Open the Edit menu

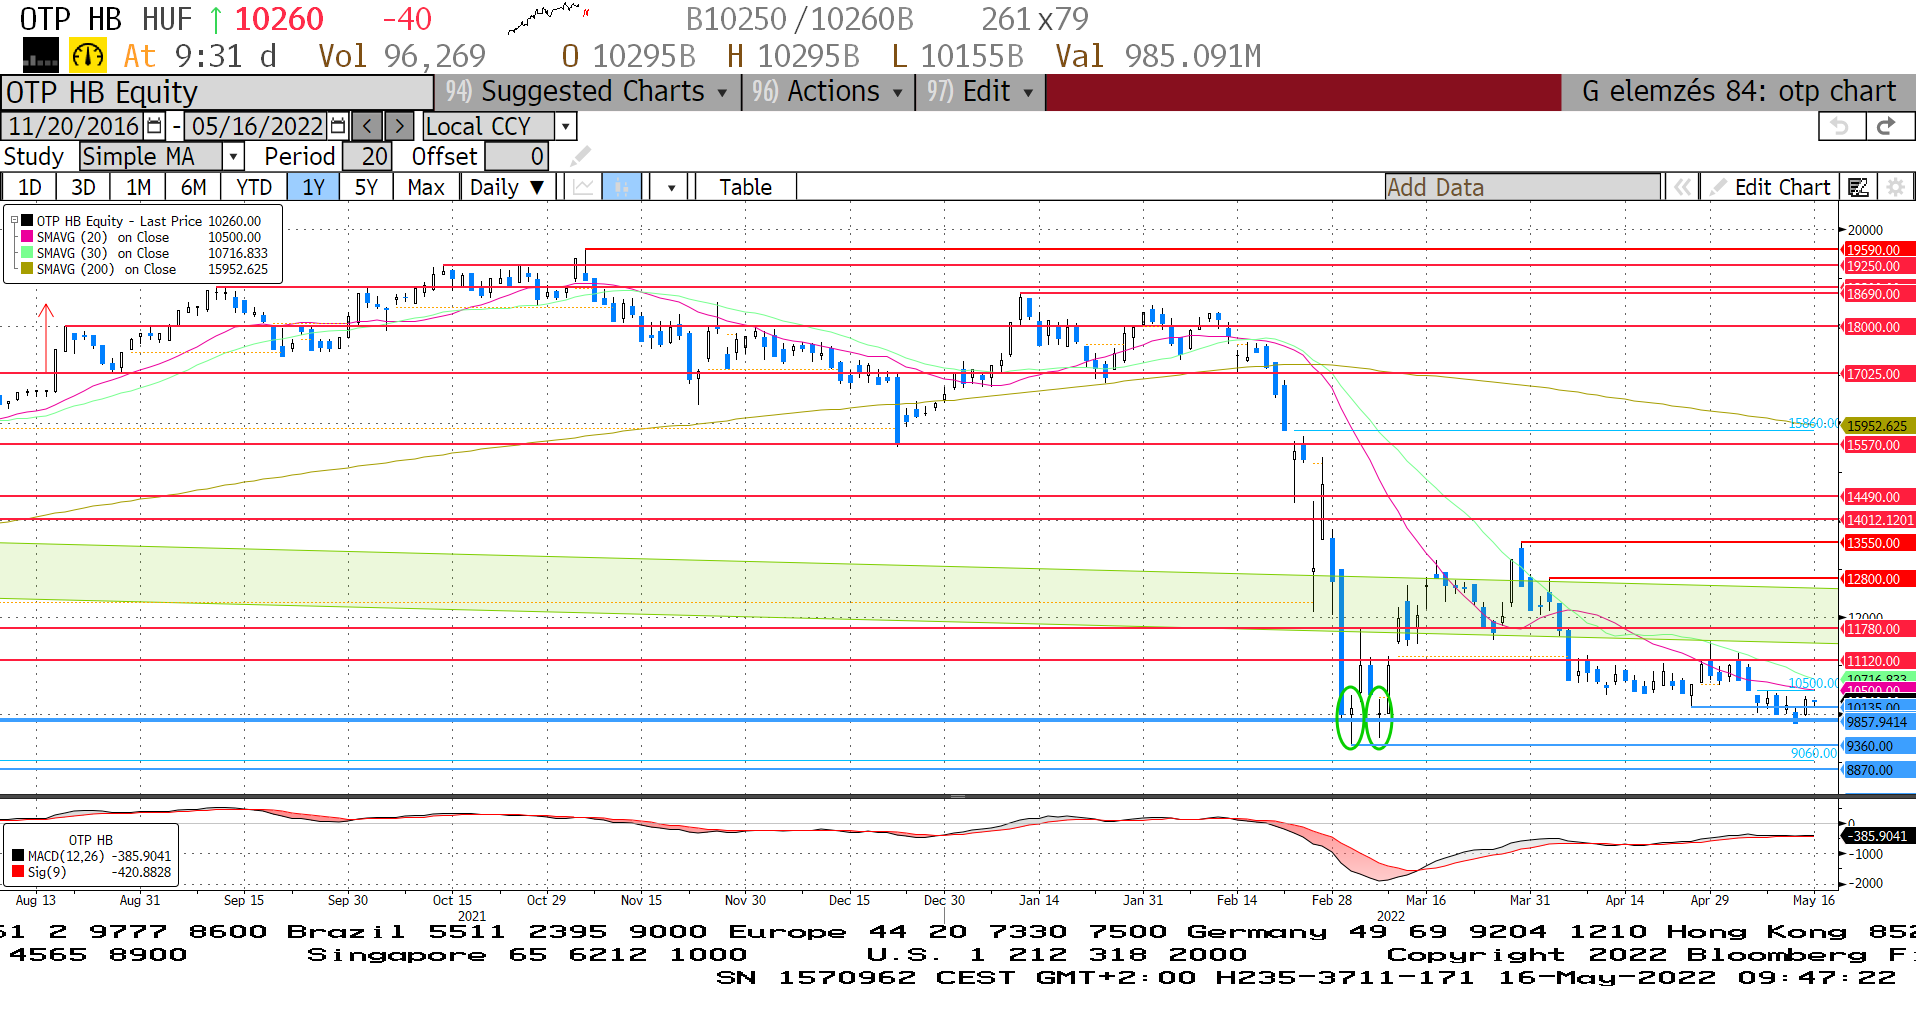[980, 92]
